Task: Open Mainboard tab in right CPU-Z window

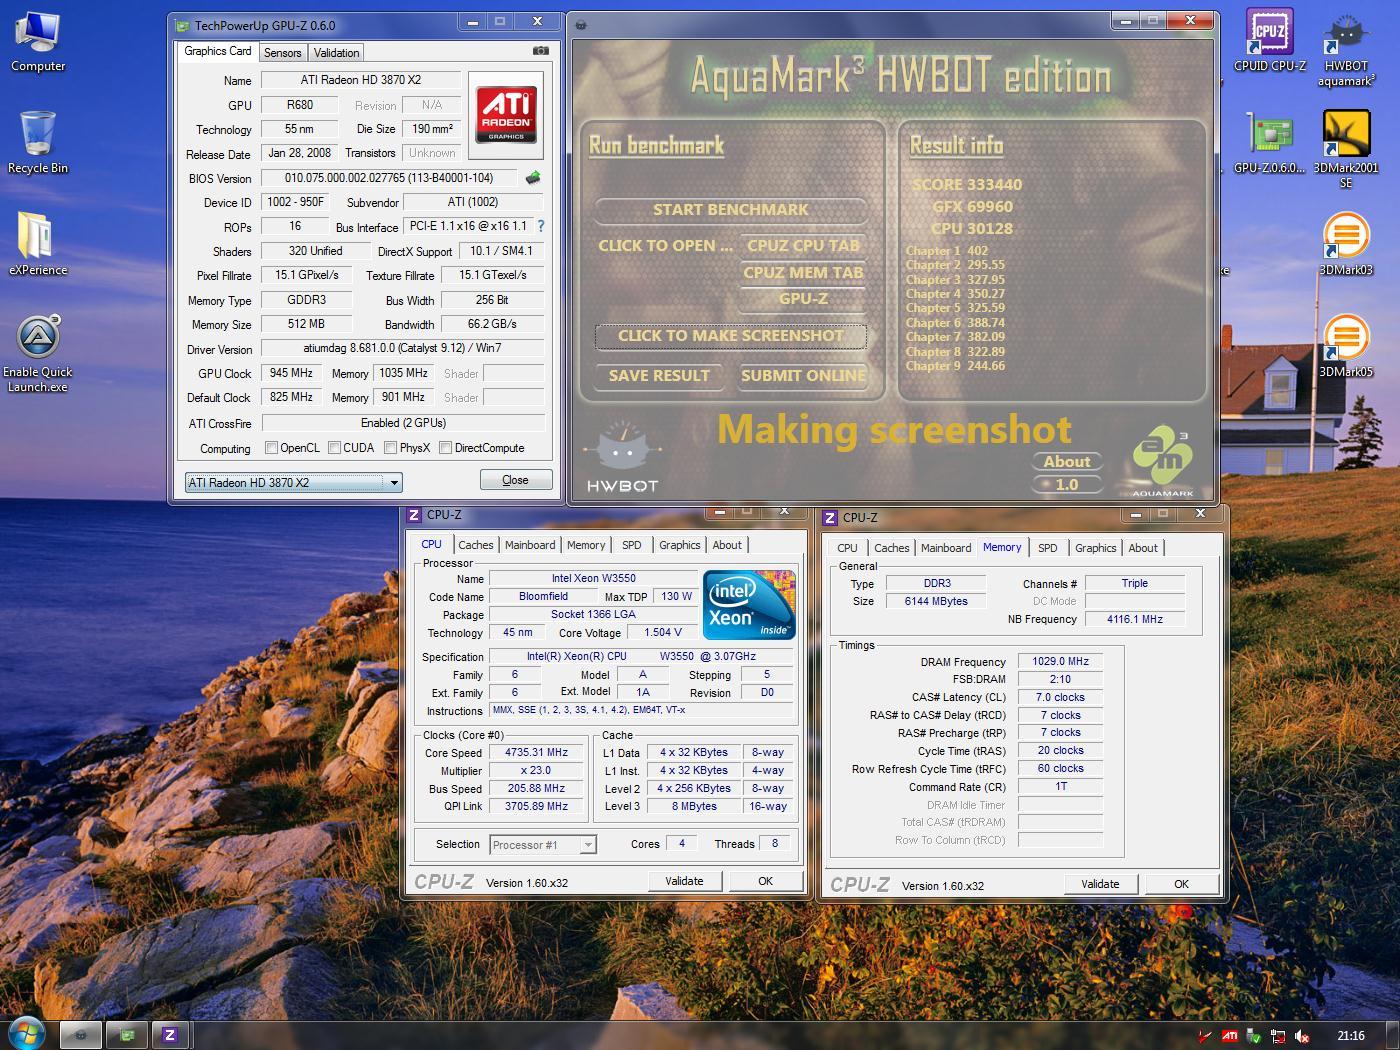Action: (946, 548)
